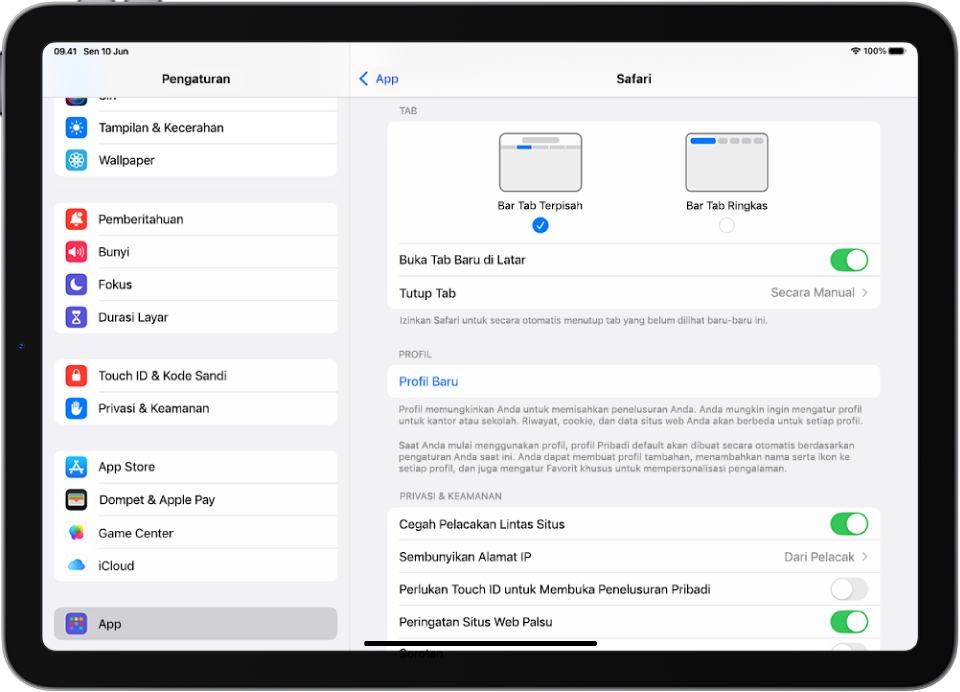Tap the Bunyi speaker icon
Viewport: 960px width, 692px height.
76,252
